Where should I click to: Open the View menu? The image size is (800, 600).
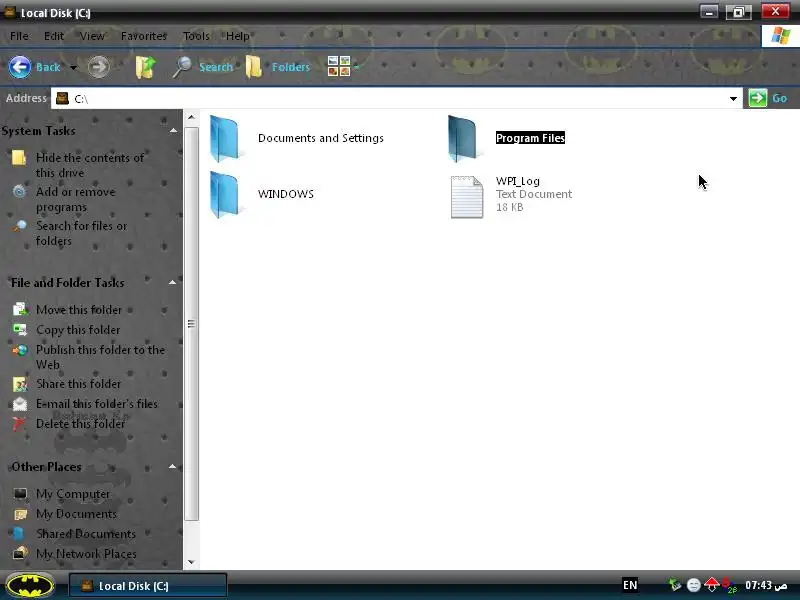coord(92,36)
